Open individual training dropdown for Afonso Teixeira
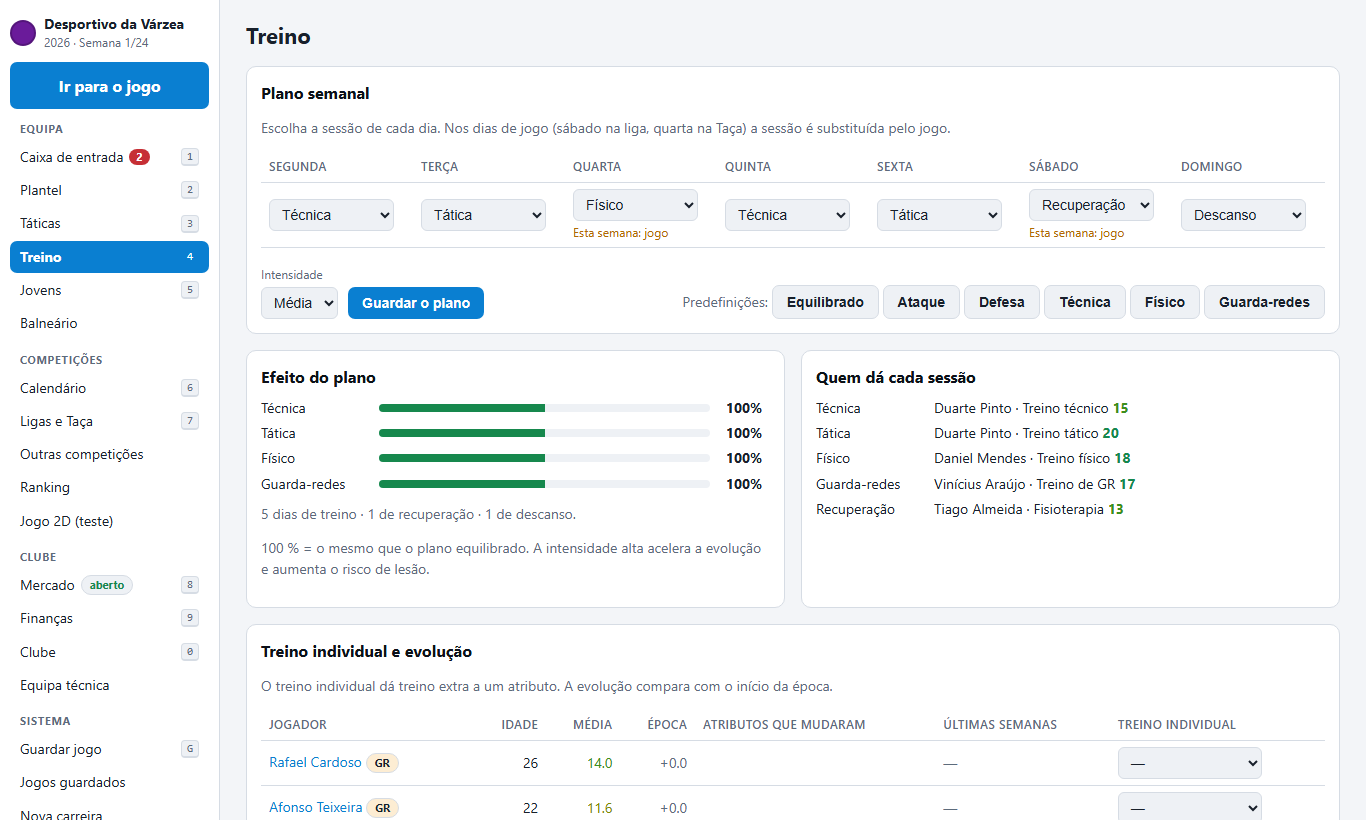Screen dimensions: 1366x820 (1189, 808)
